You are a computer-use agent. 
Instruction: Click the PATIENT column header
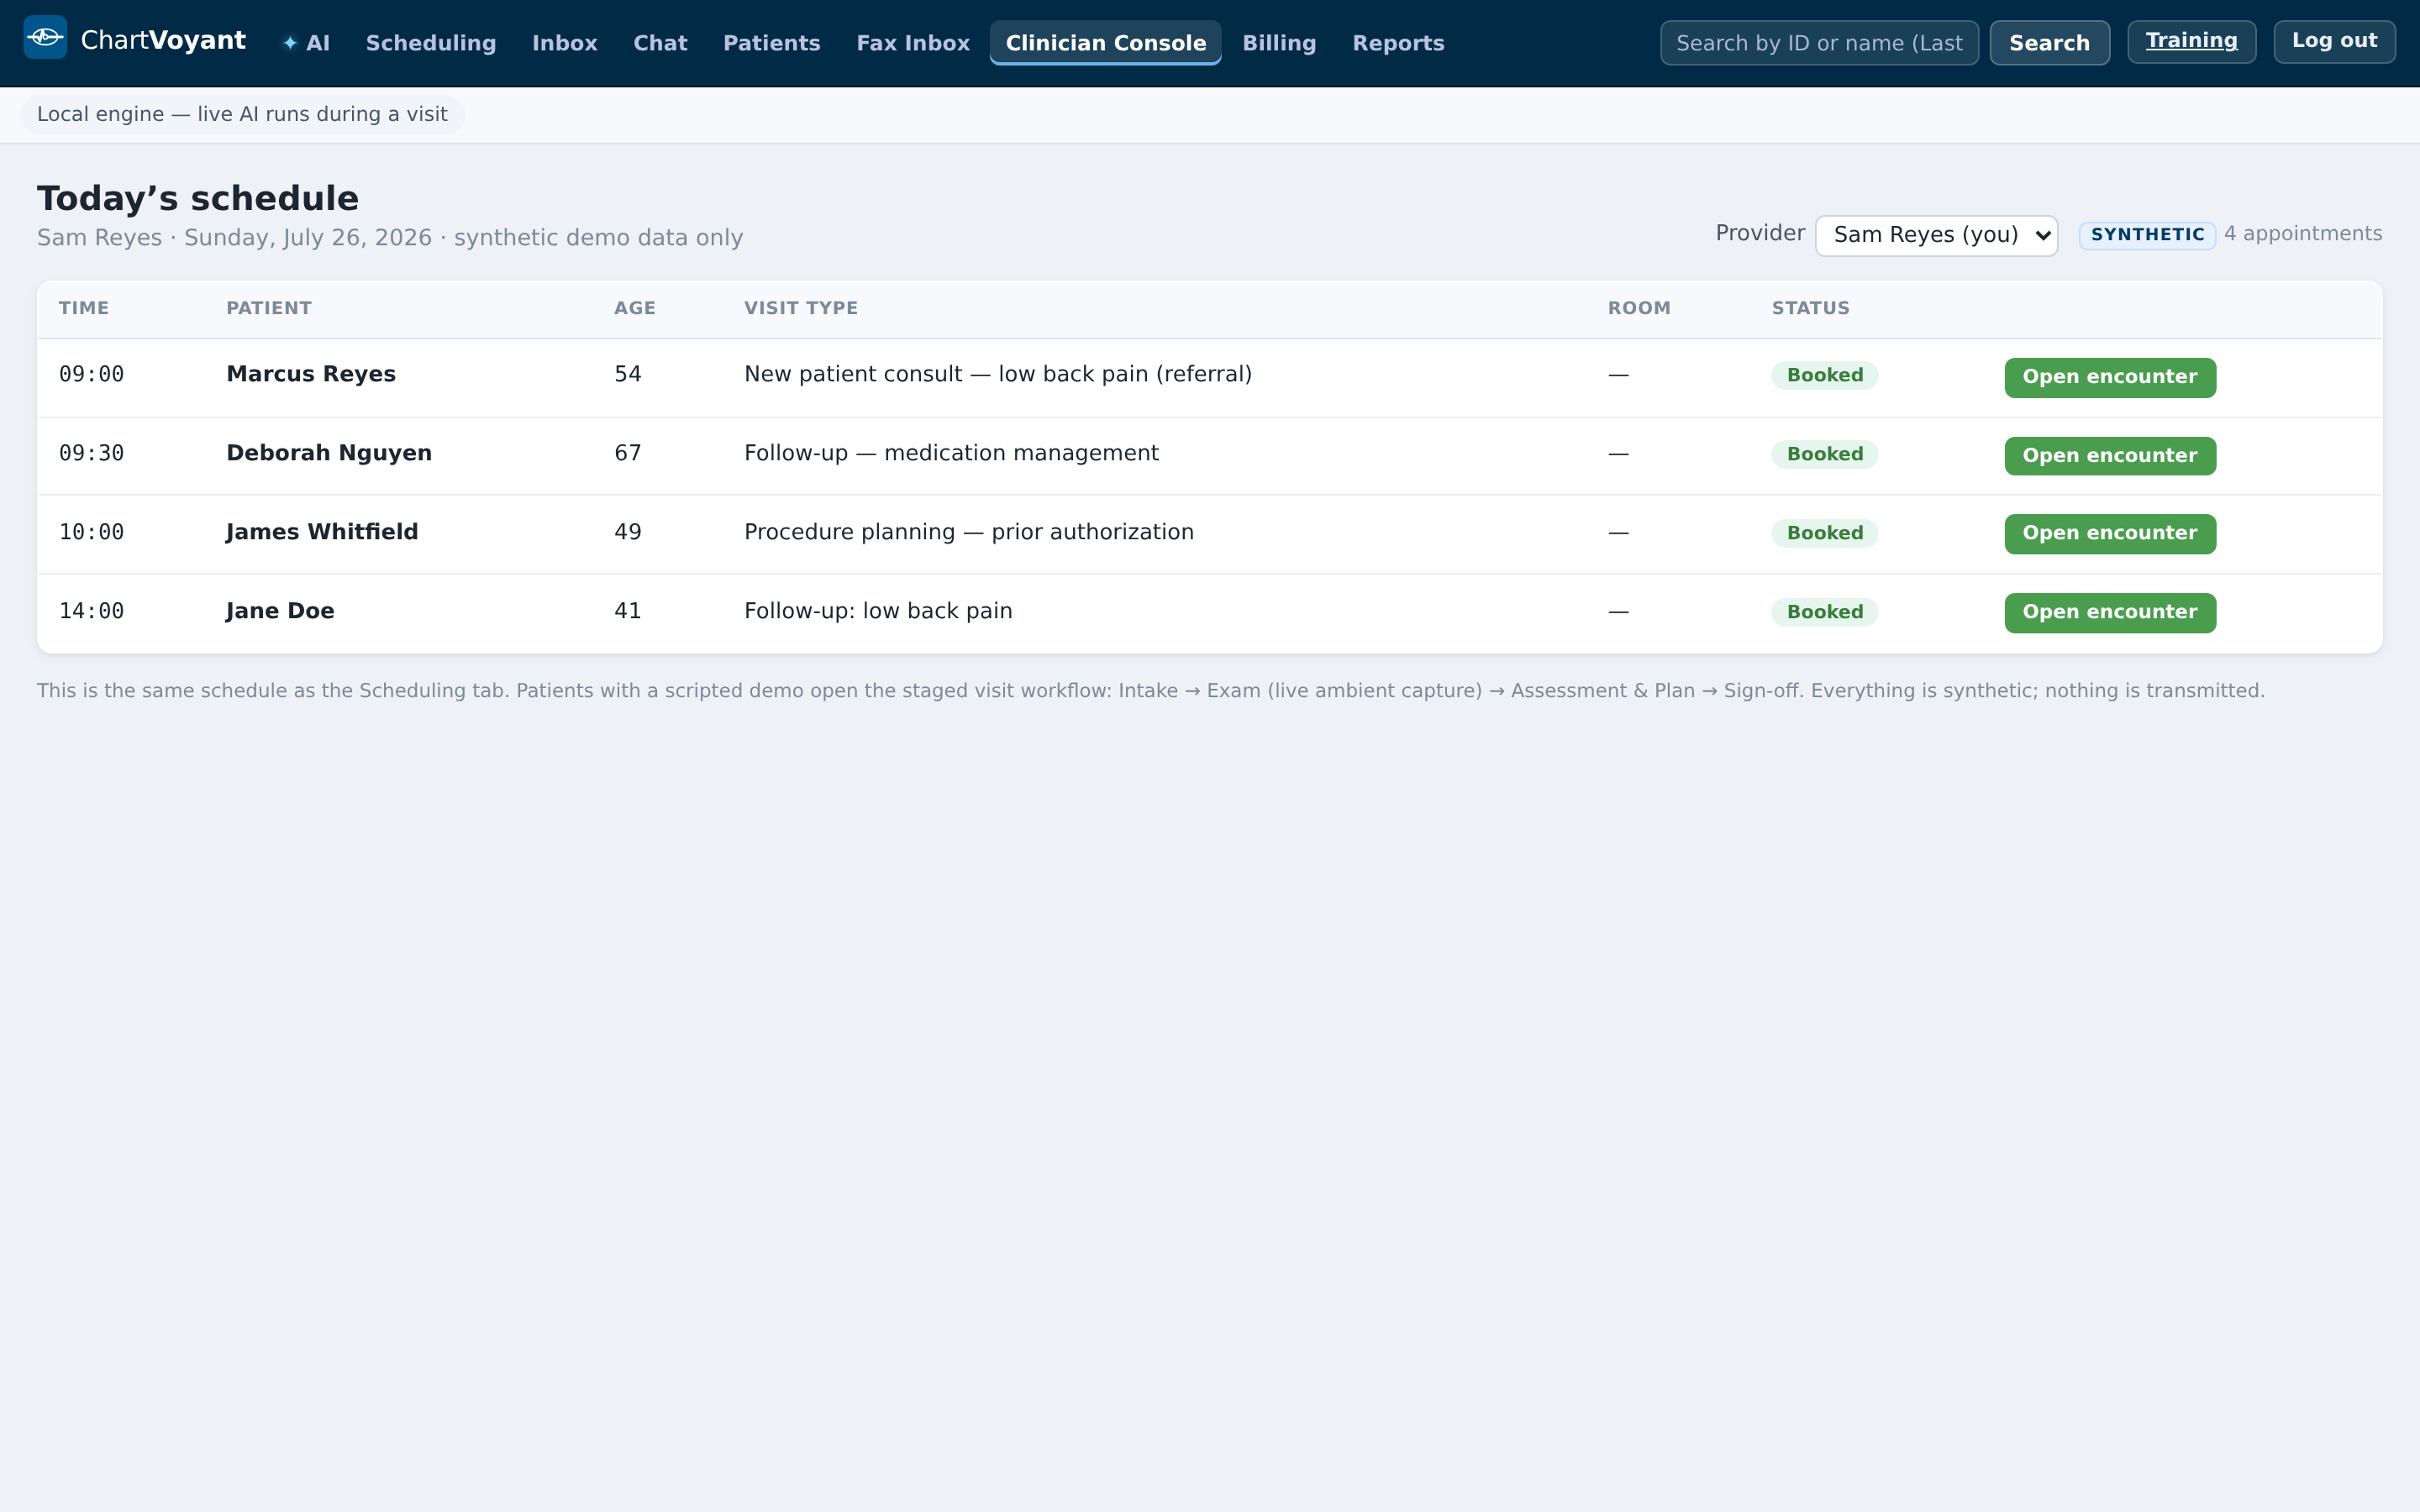click(269, 308)
